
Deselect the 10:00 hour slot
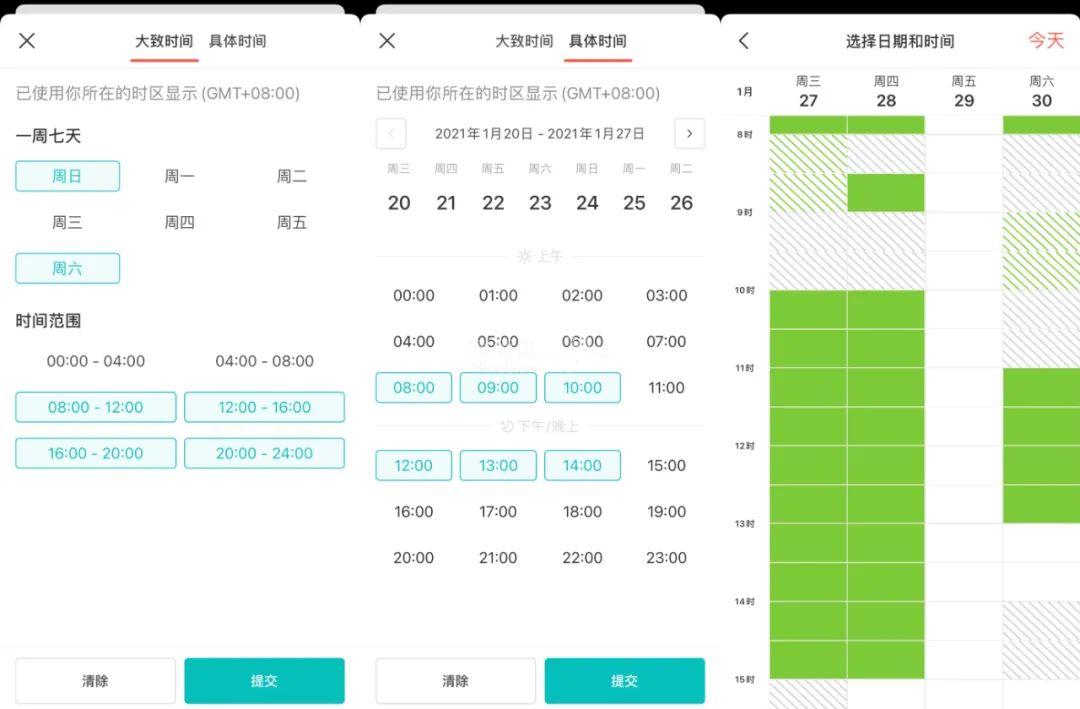coord(583,387)
